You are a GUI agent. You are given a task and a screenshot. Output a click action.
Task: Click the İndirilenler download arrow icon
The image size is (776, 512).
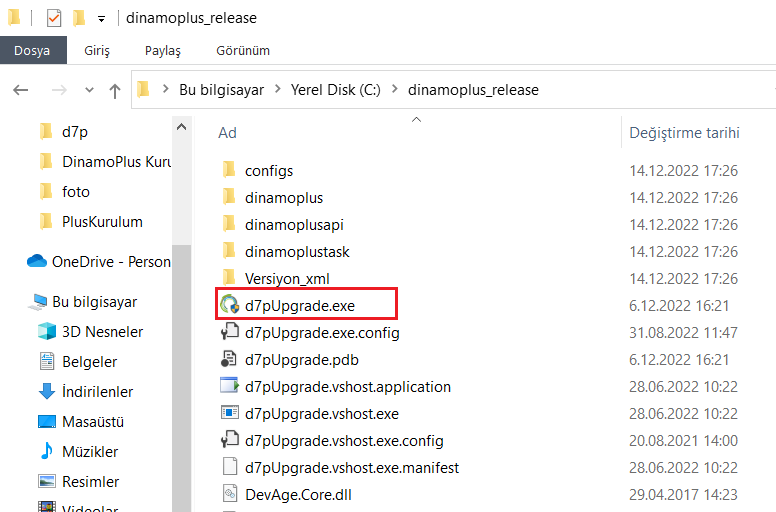47,391
